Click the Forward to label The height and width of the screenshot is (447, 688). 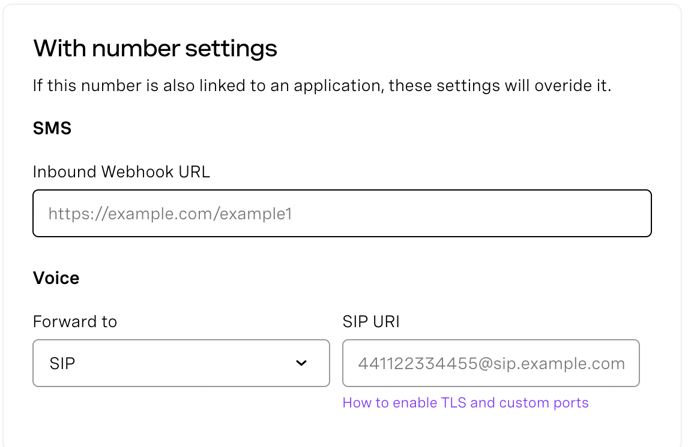pyautogui.click(x=75, y=322)
